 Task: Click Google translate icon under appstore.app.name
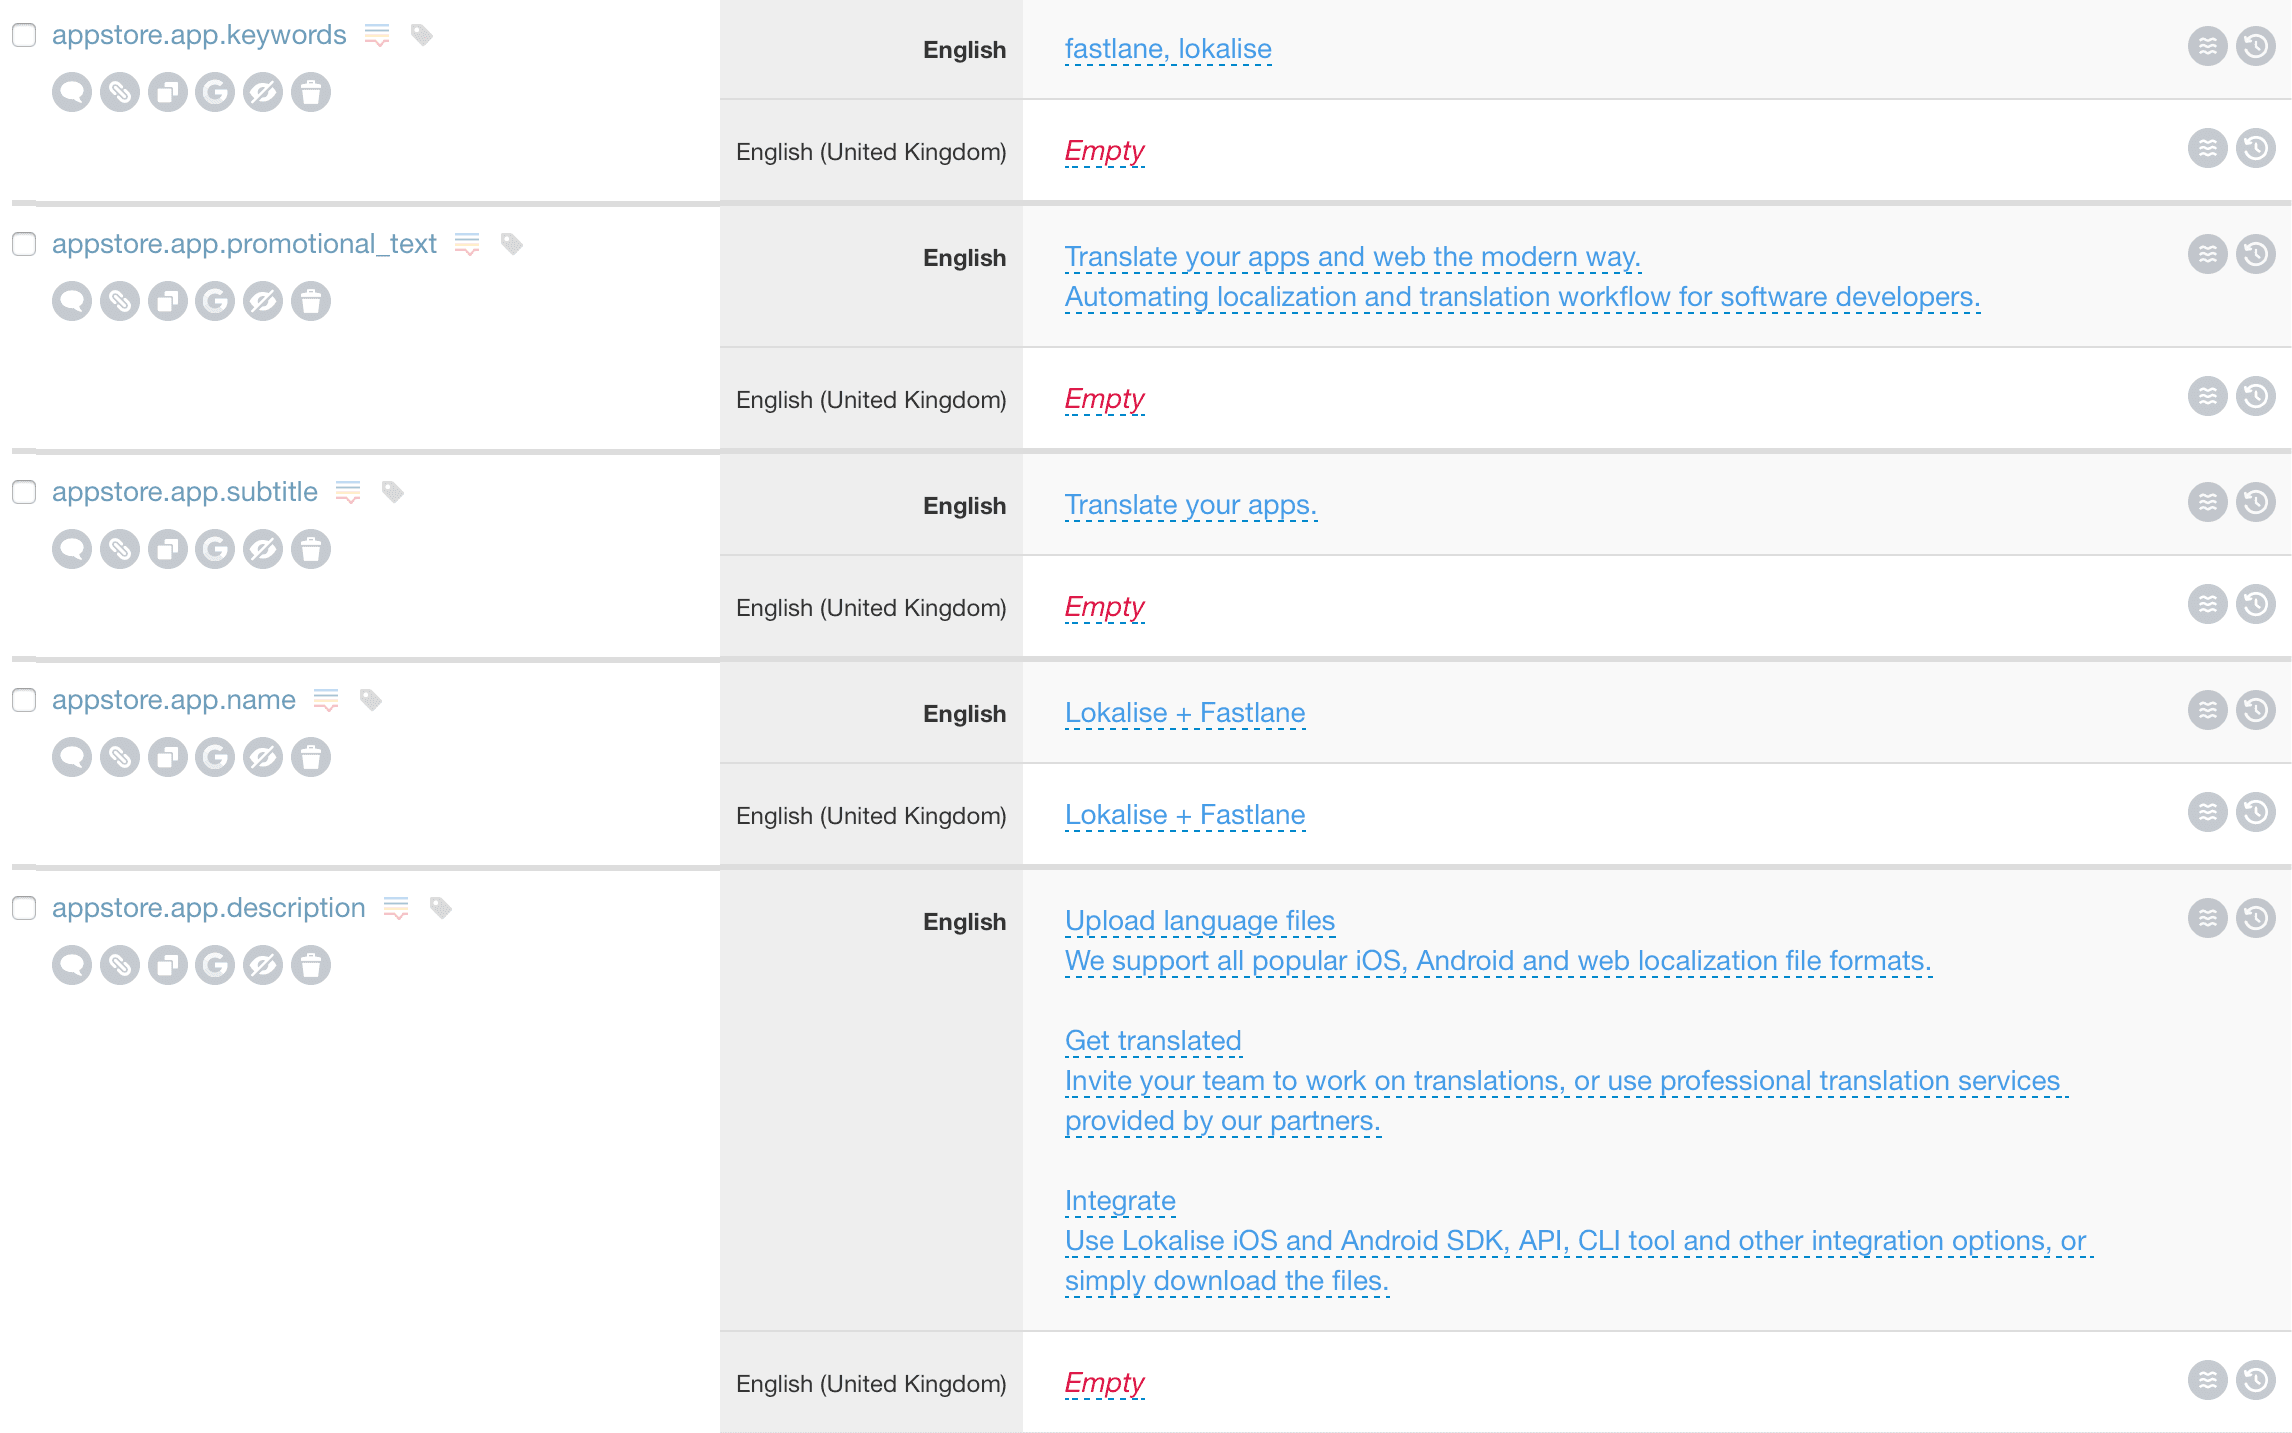coord(215,757)
